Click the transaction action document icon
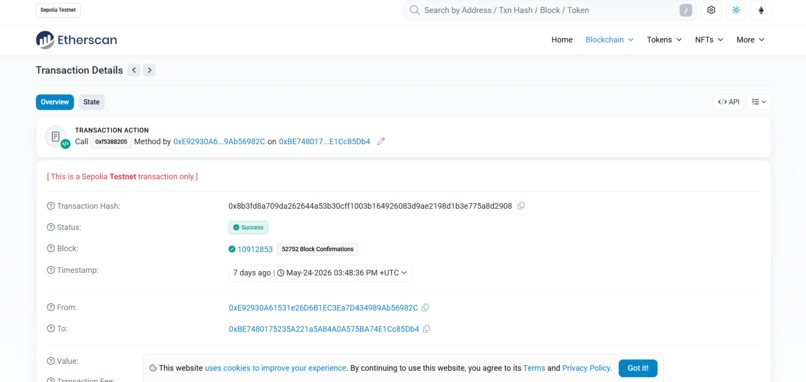 click(56, 137)
